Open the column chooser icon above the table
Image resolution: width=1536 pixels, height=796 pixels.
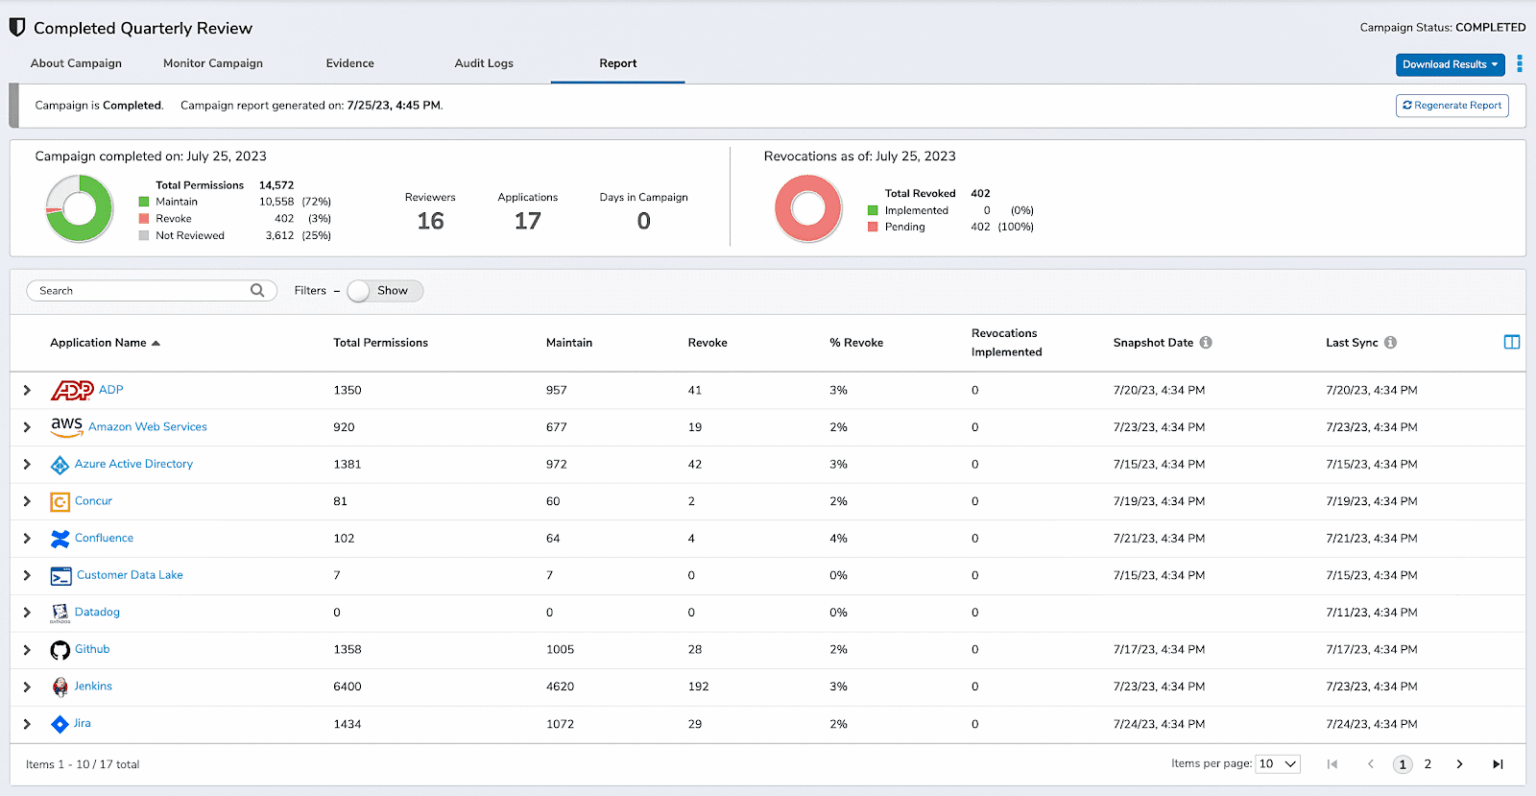click(1511, 341)
